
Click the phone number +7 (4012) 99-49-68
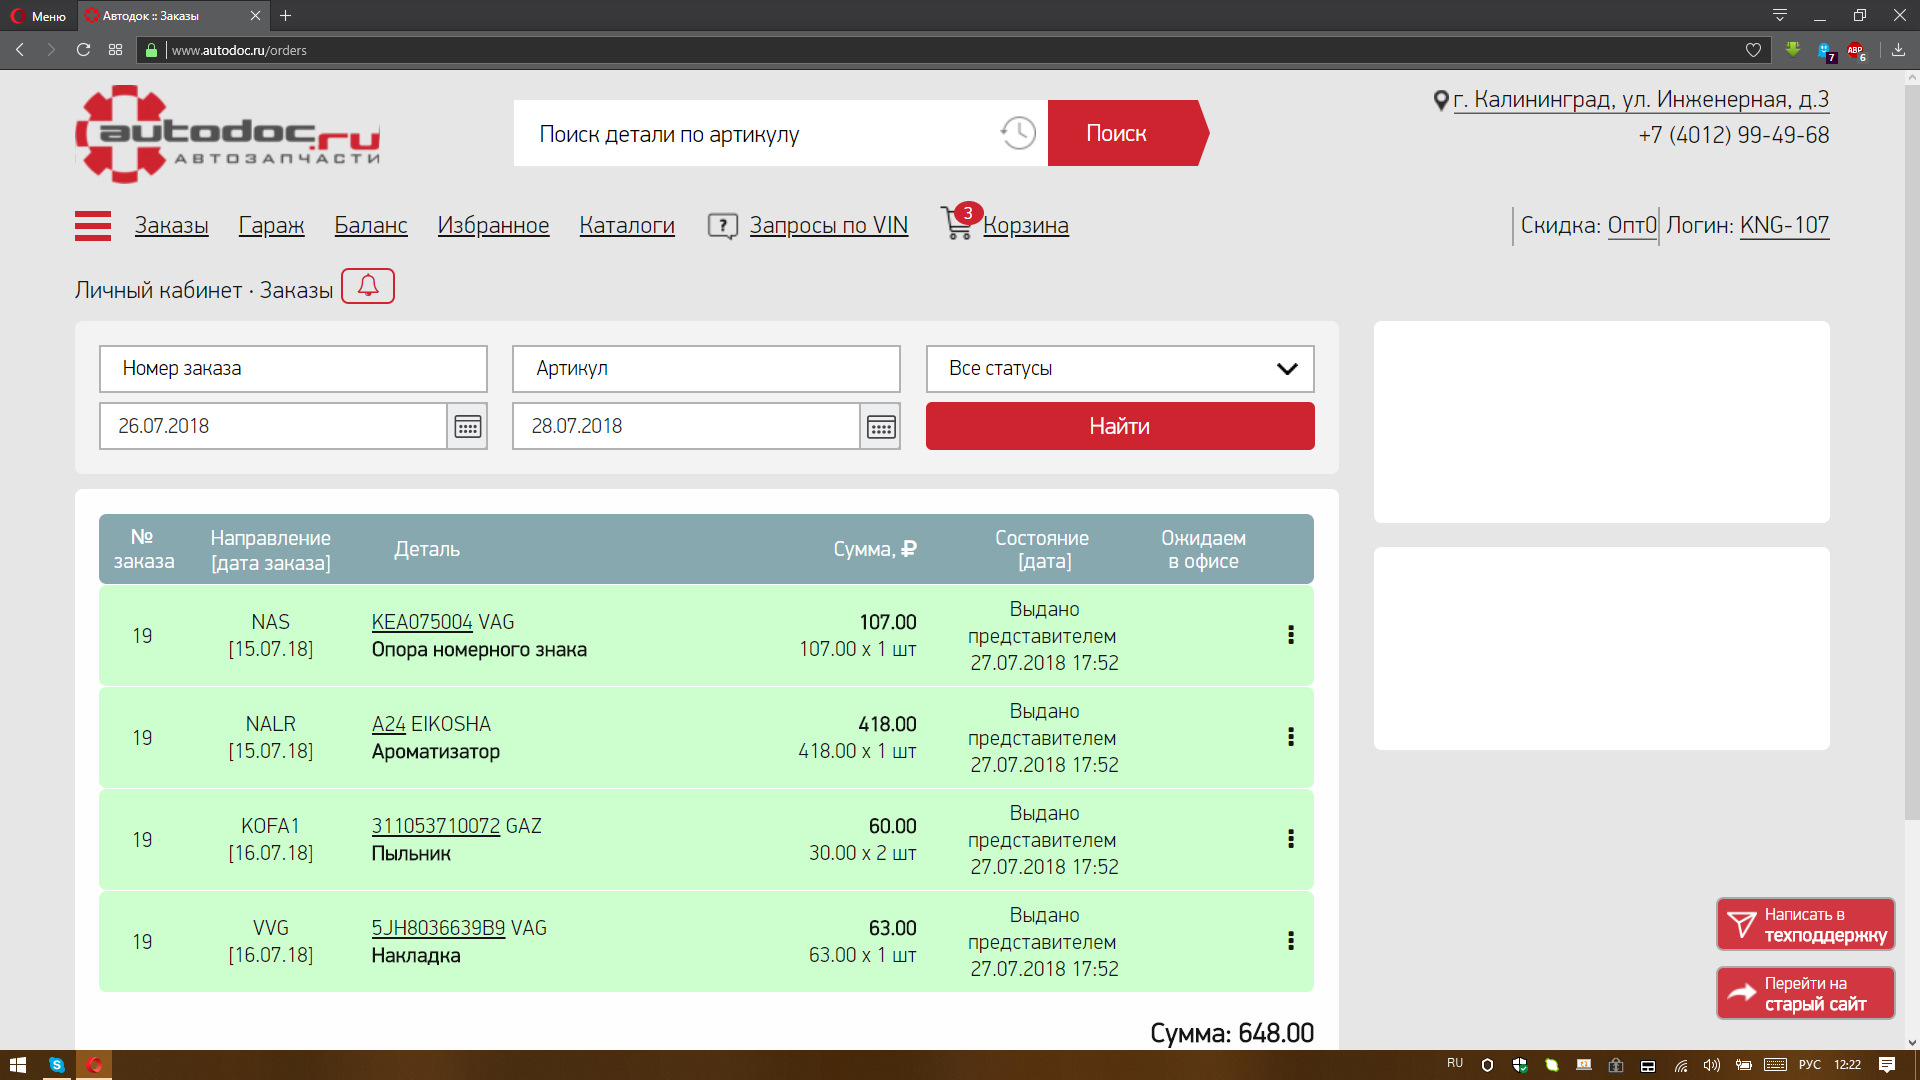[1734, 135]
